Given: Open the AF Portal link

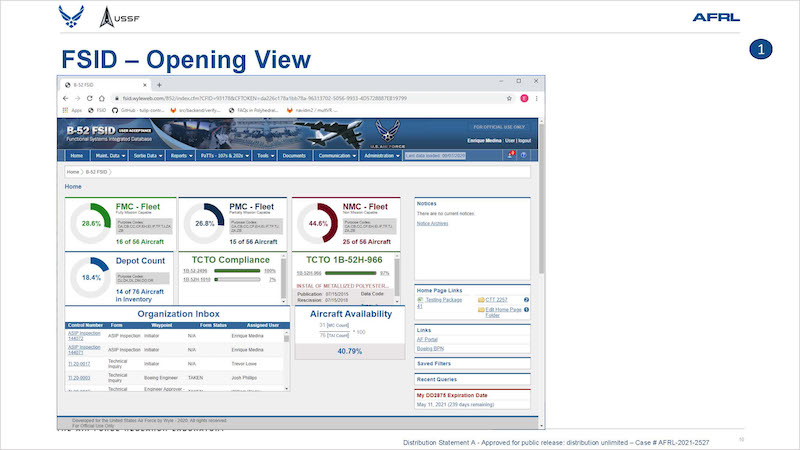Looking at the screenshot, I should coord(427,339).
